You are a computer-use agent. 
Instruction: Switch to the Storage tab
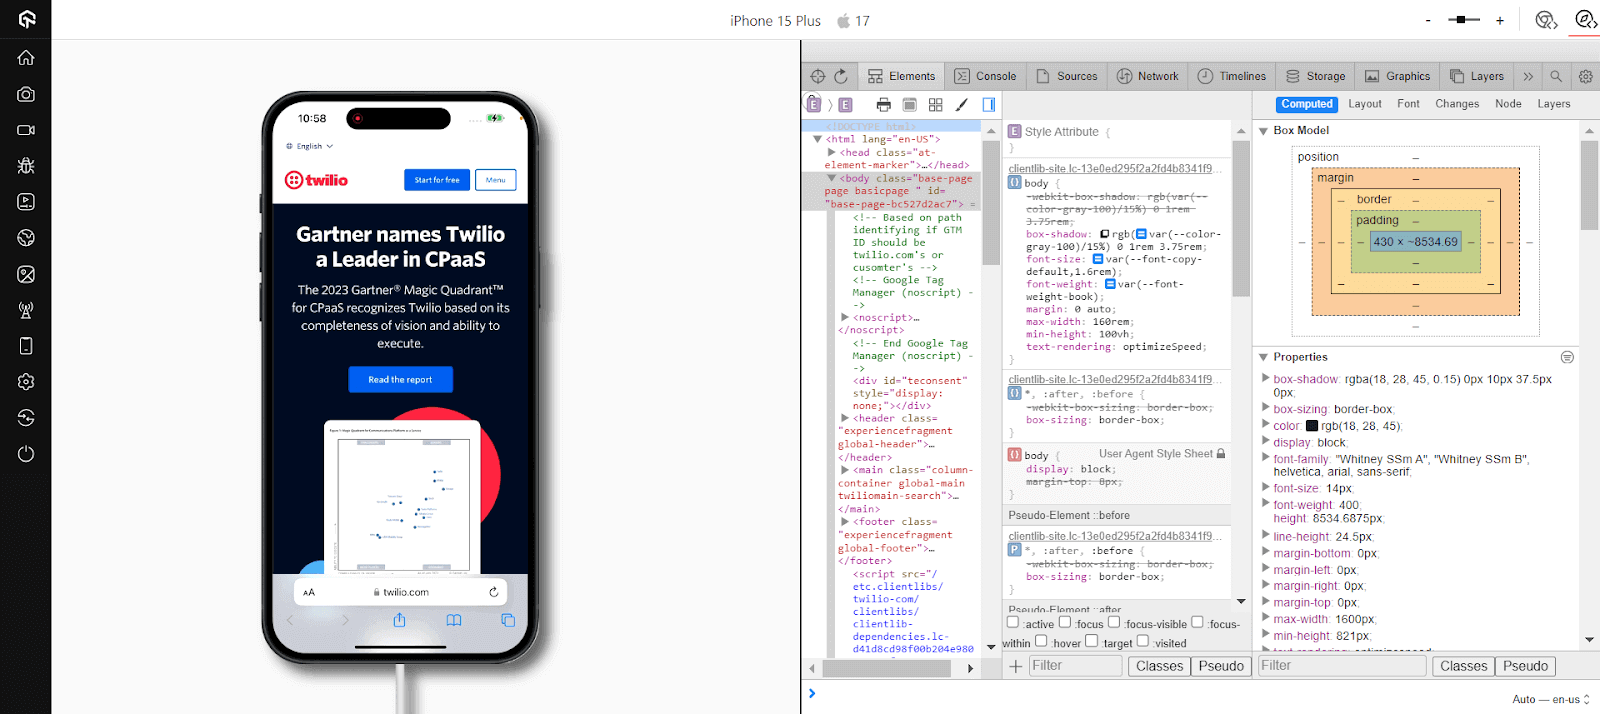click(x=1315, y=76)
